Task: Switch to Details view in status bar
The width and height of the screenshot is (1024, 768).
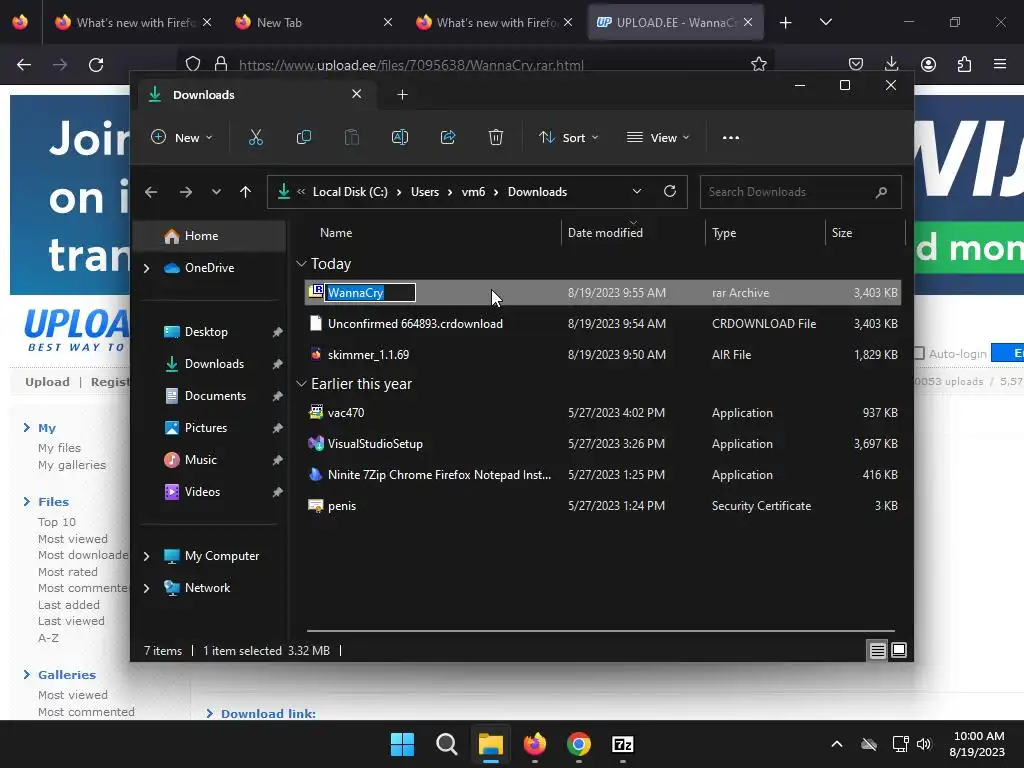Action: tap(878, 650)
